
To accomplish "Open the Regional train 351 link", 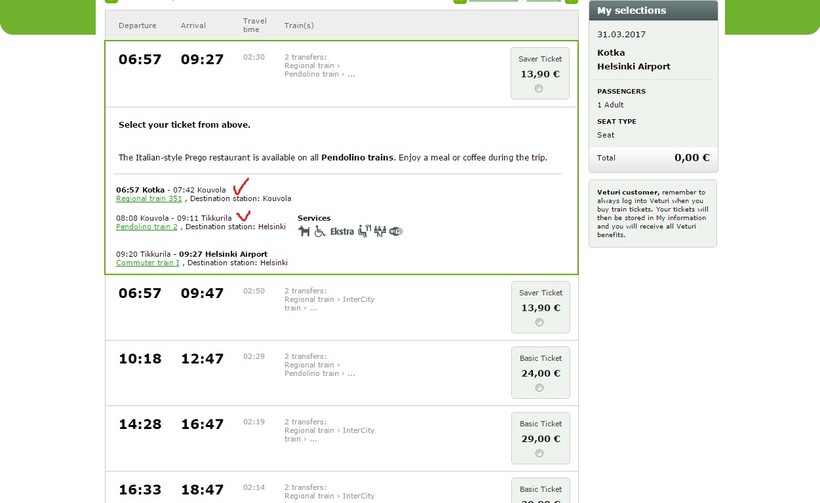I will (149, 199).
